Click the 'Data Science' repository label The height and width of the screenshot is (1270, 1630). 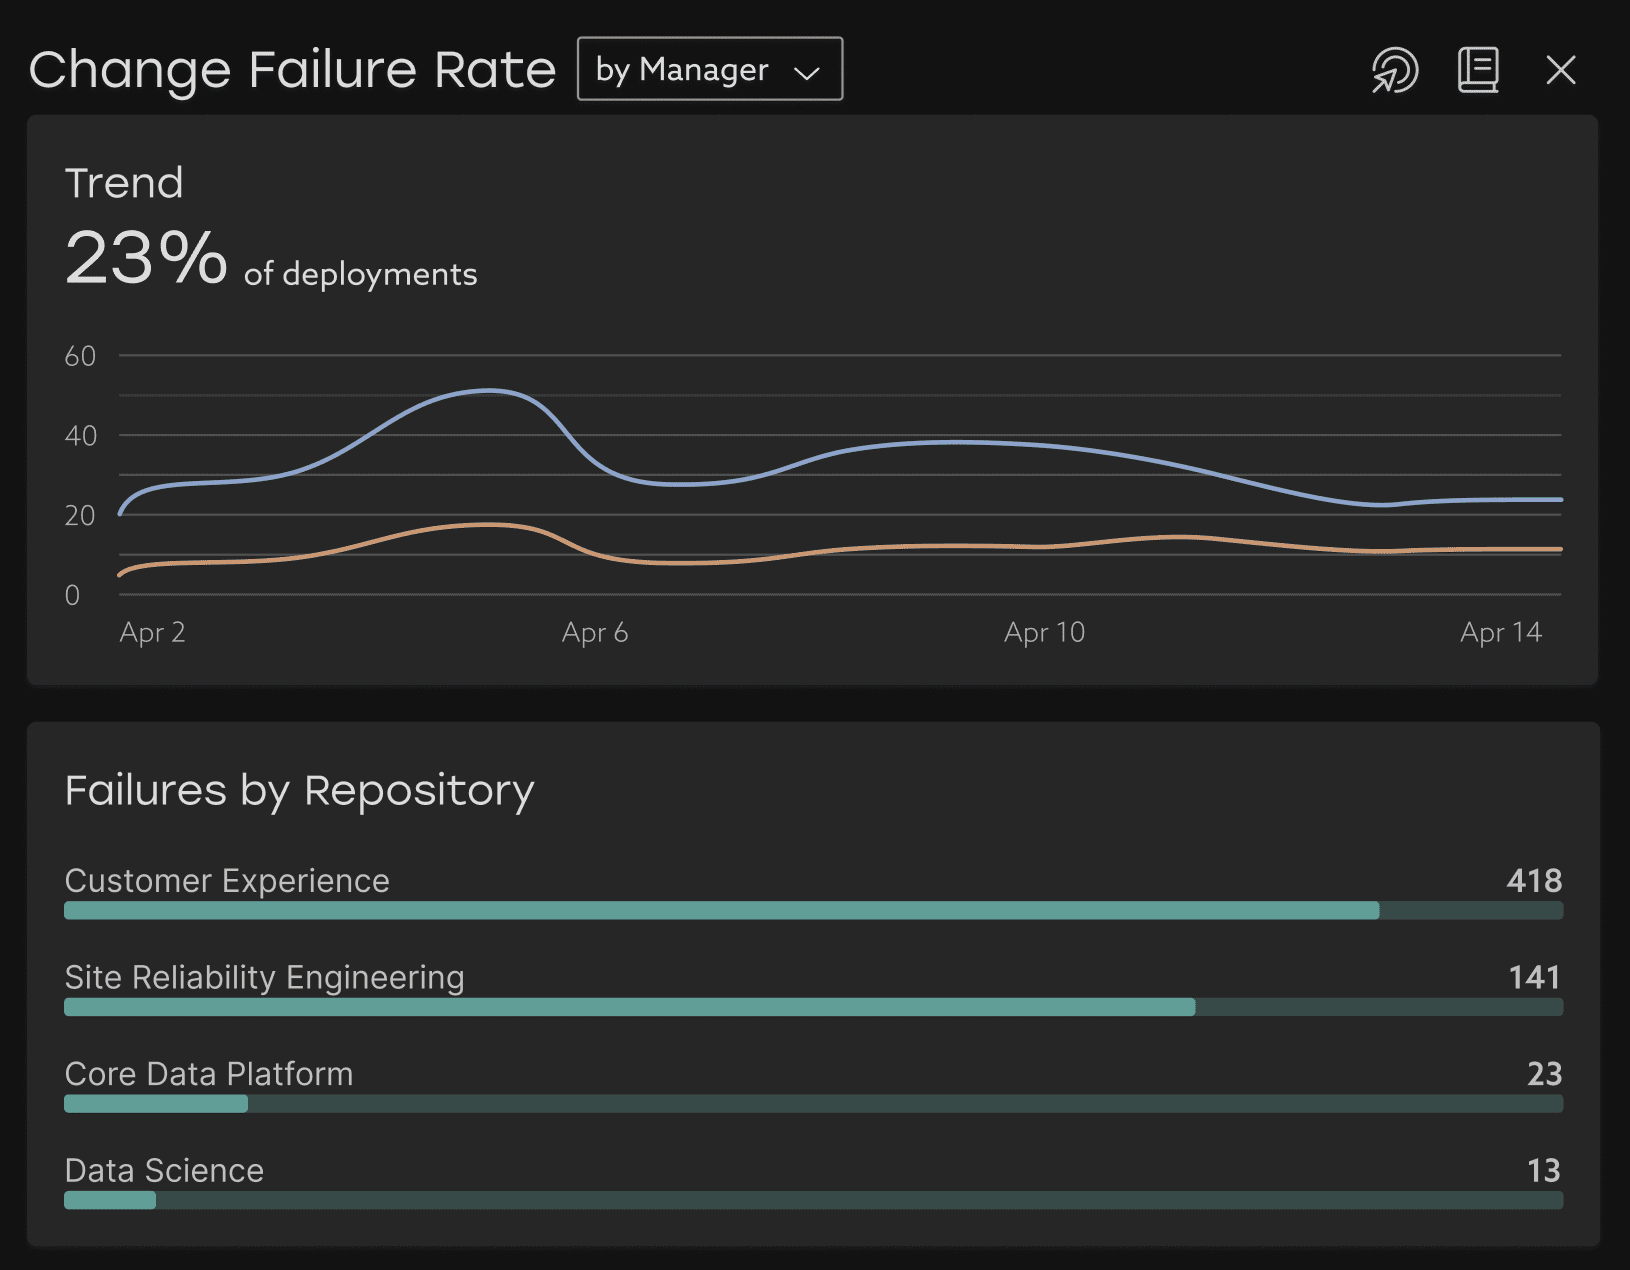pyautogui.click(x=164, y=1170)
